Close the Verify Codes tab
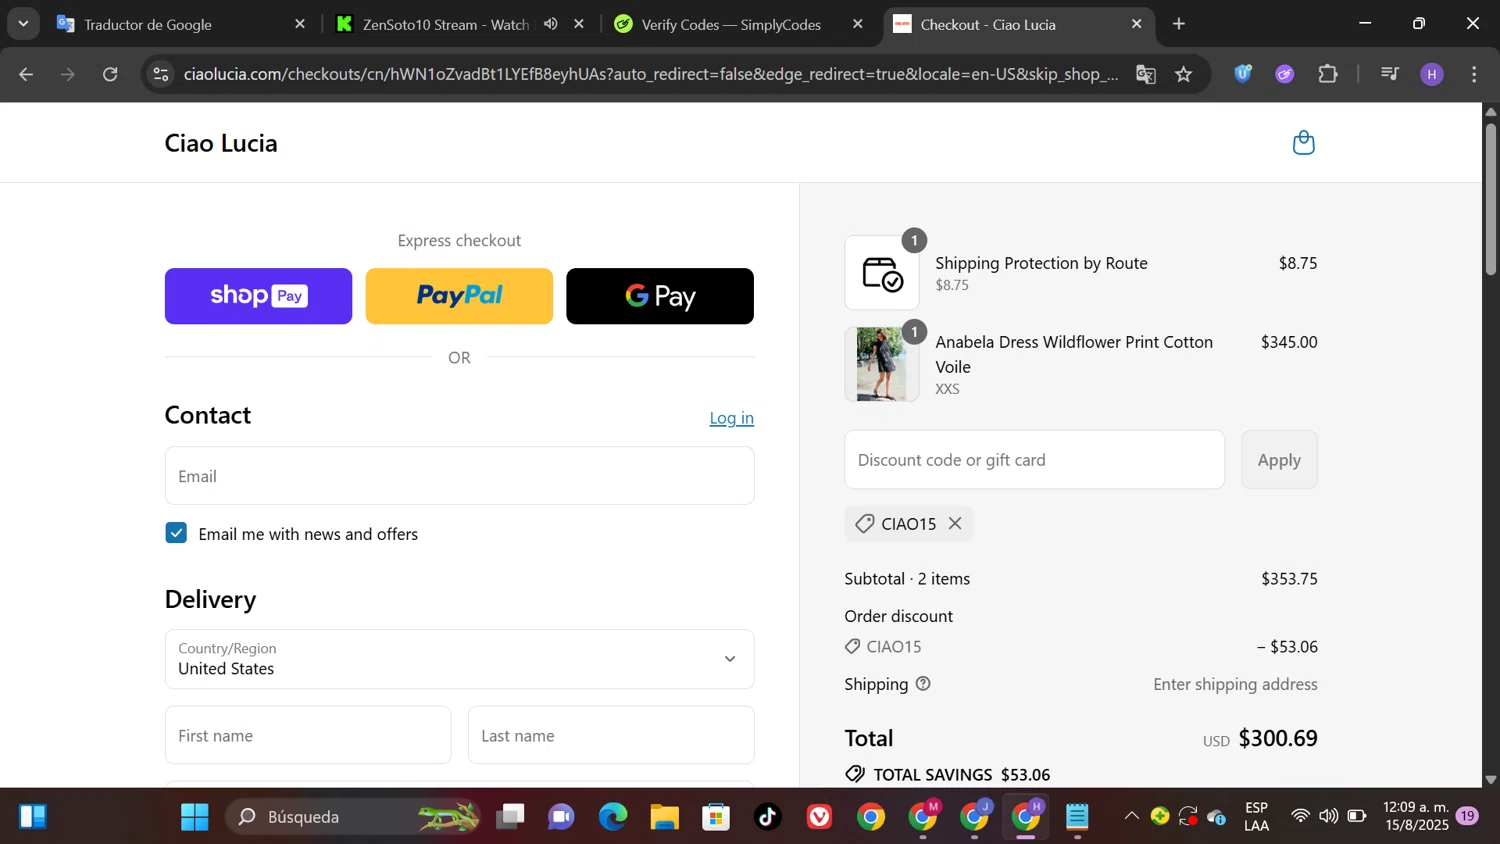The image size is (1500, 844). coord(857,24)
